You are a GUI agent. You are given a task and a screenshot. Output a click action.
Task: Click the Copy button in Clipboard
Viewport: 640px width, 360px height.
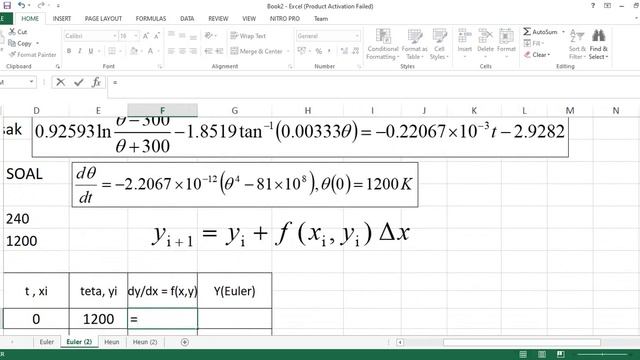(20, 43)
